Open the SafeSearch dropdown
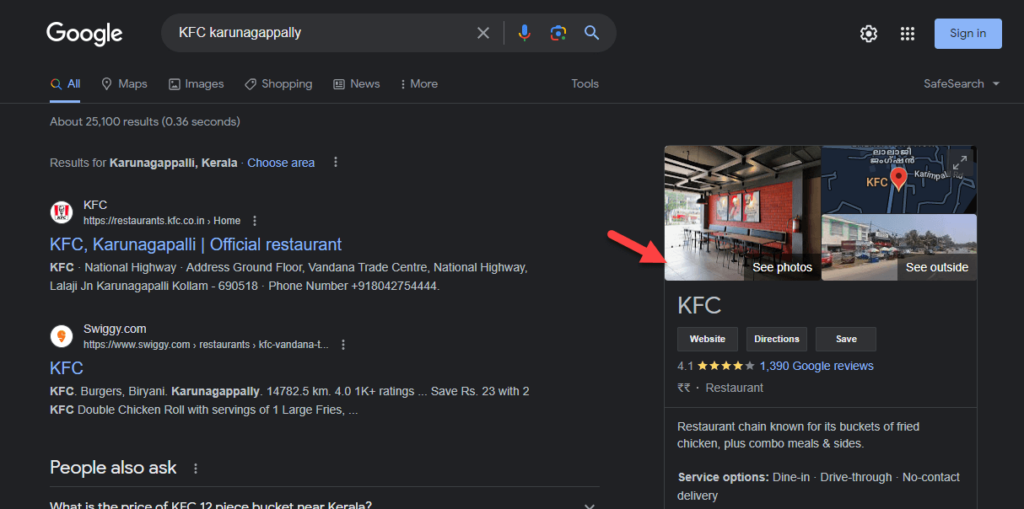Image resolution: width=1024 pixels, height=509 pixels. point(961,84)
